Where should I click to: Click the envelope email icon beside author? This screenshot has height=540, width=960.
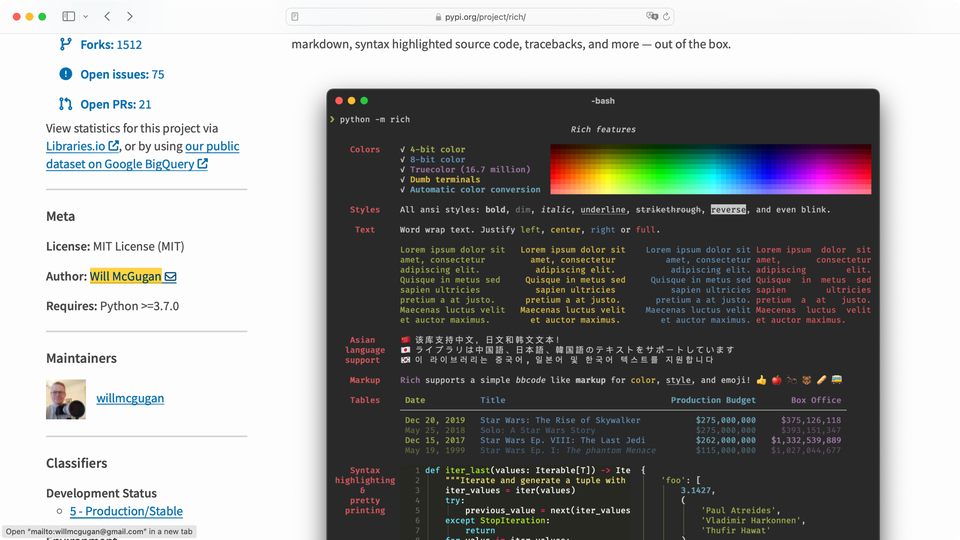171,277
